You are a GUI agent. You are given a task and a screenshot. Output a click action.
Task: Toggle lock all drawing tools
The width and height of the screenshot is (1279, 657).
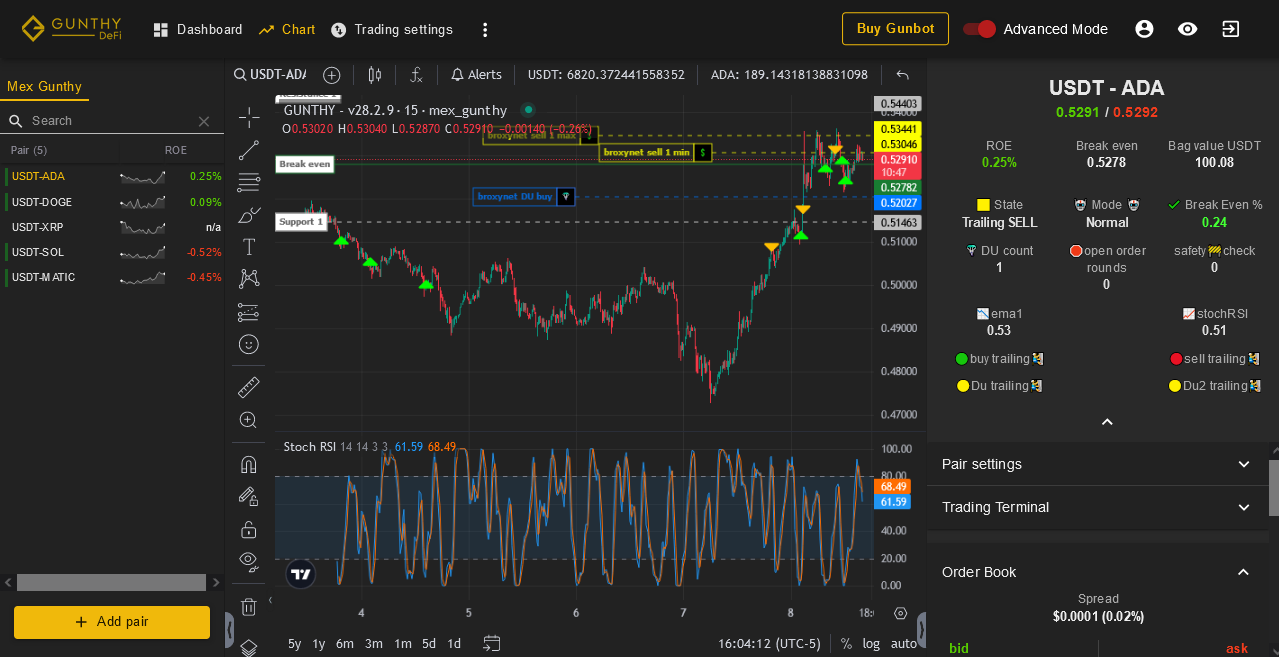249,529
